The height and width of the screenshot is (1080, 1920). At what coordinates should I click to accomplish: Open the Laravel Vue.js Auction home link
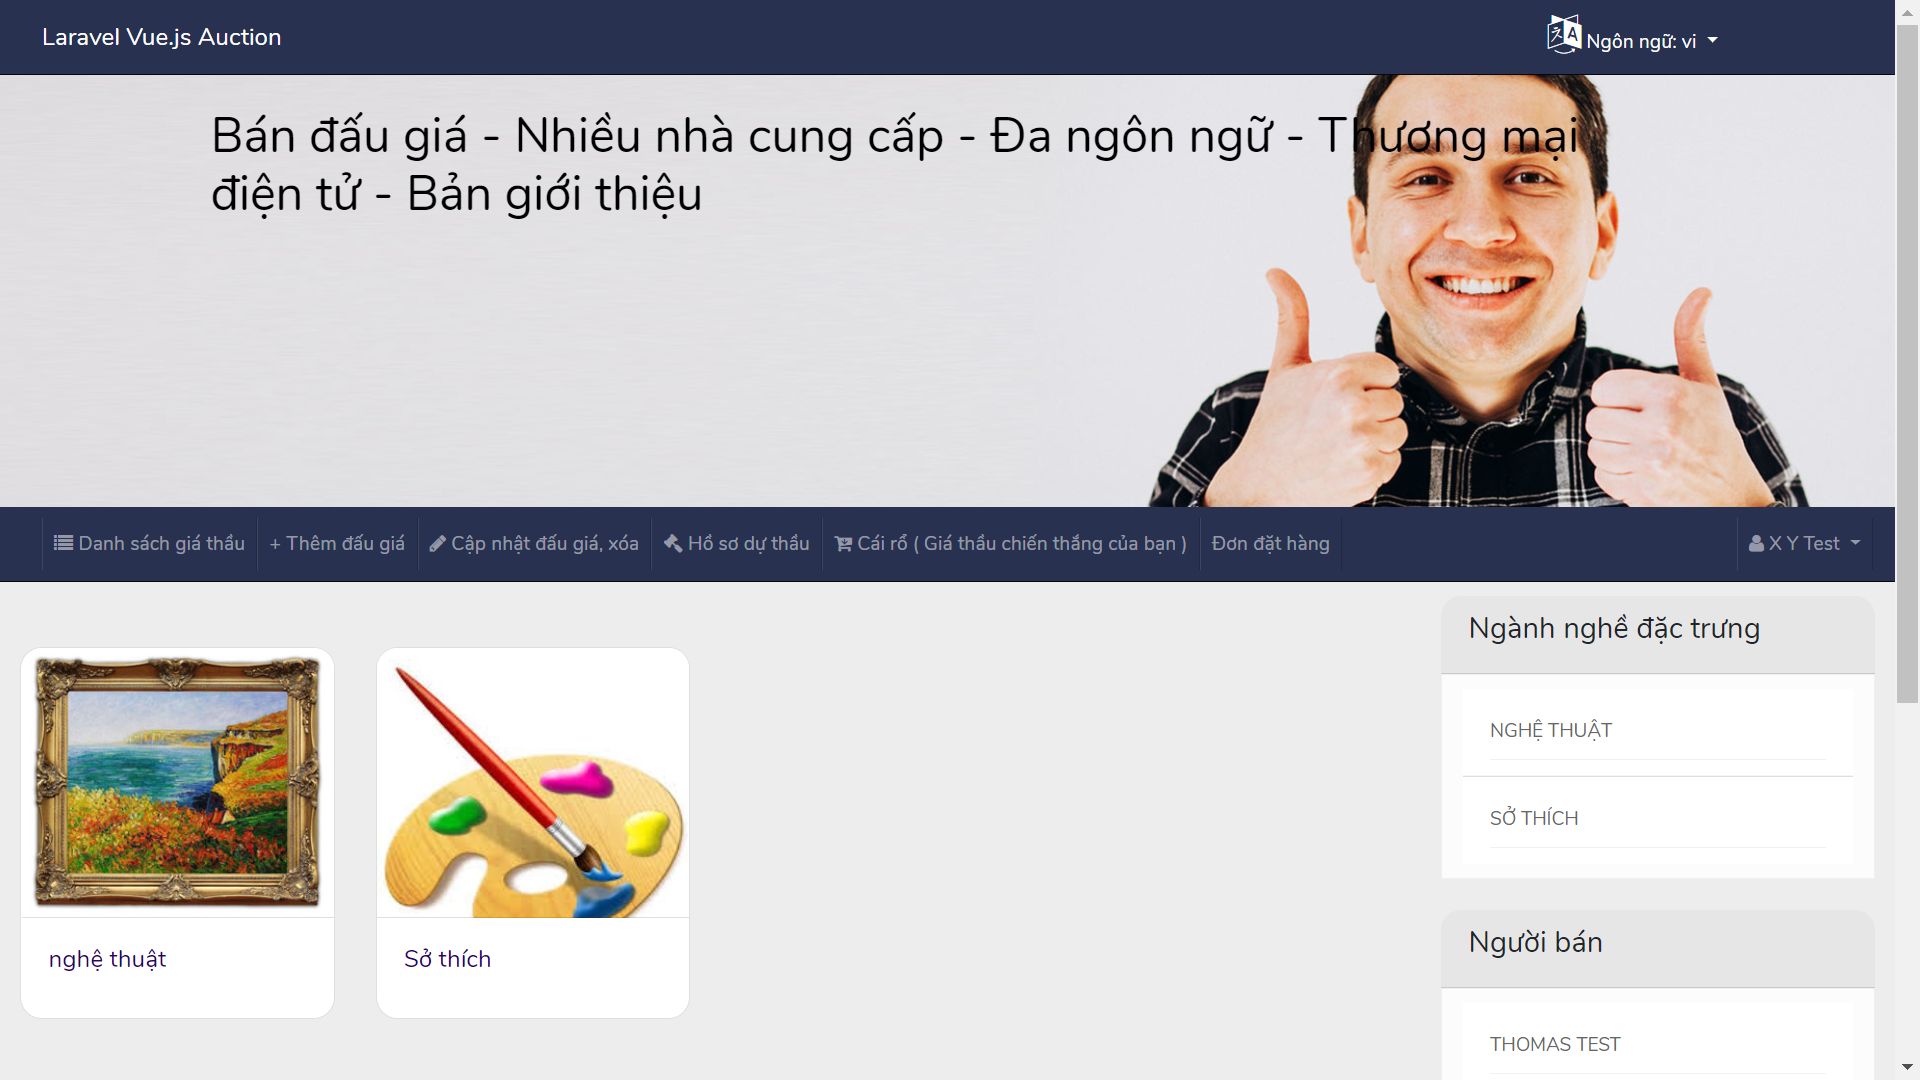(161, 37)
